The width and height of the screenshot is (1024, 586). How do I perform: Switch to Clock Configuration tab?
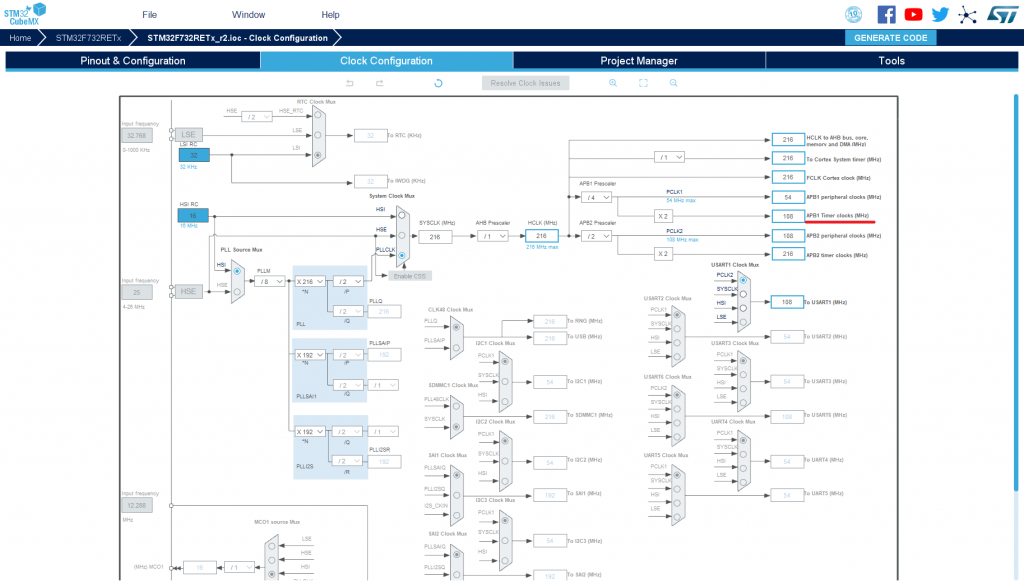[386, 61]
